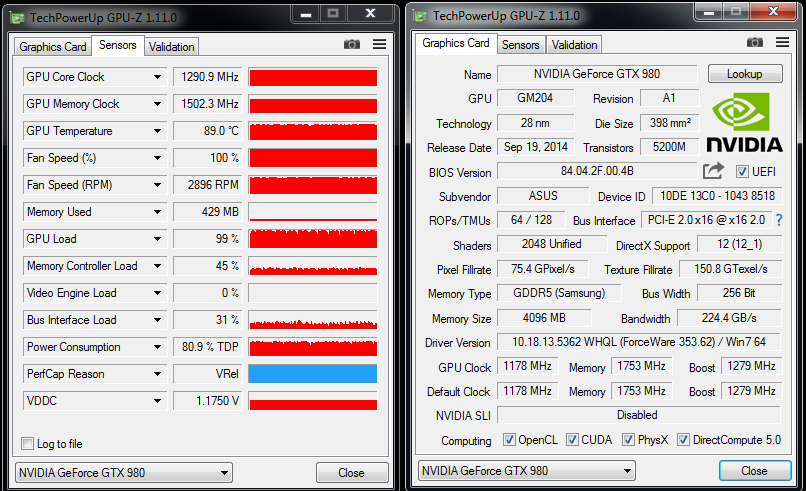806x491 pixels.
Task: Toggle the CUDA checkbox
Action: click(572, 440)
